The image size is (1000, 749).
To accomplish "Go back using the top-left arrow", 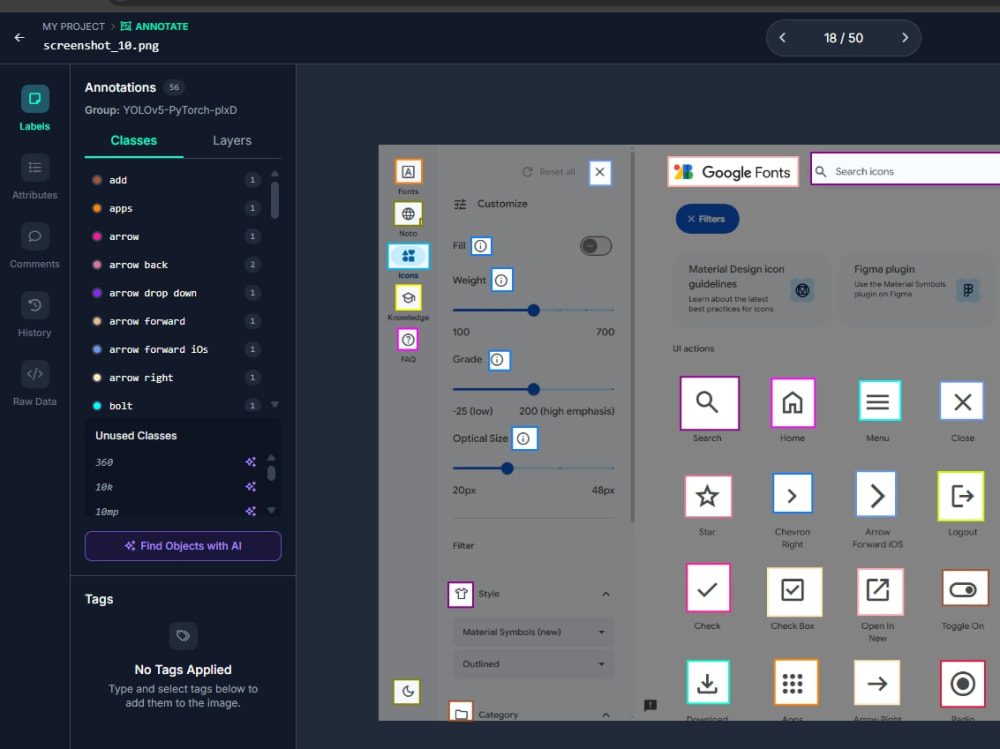I will click(x=20, y=38).
